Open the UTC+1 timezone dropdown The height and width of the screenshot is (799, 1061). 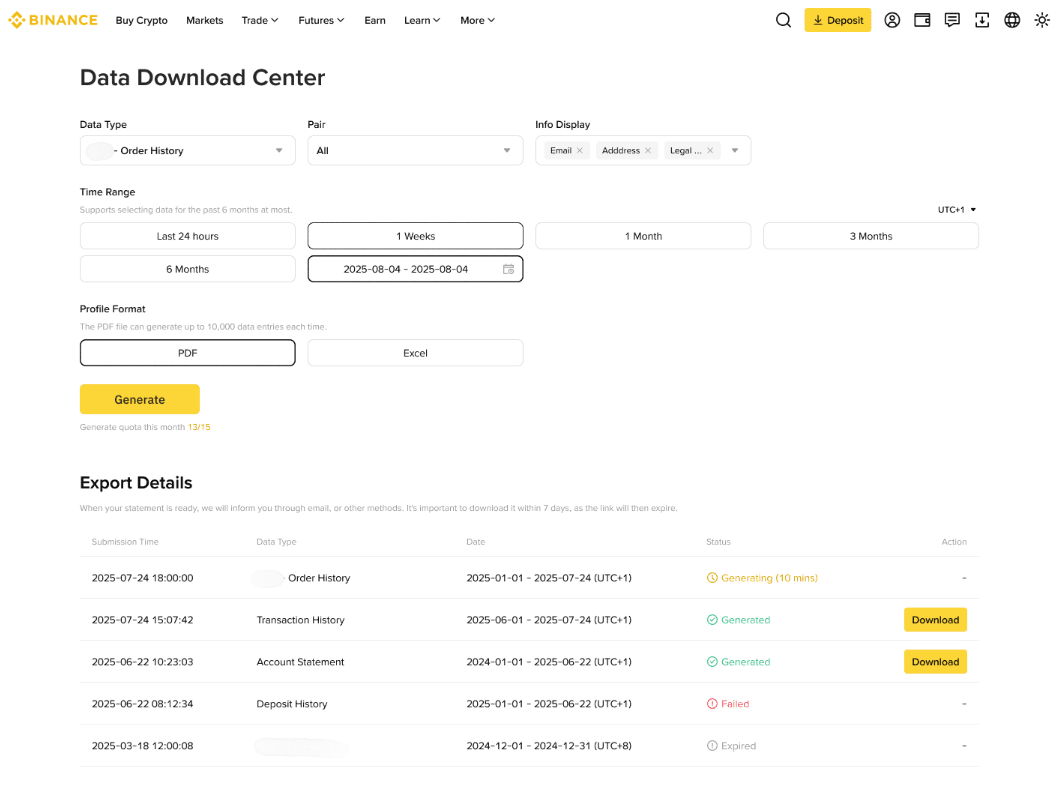(x=957, y=210)
